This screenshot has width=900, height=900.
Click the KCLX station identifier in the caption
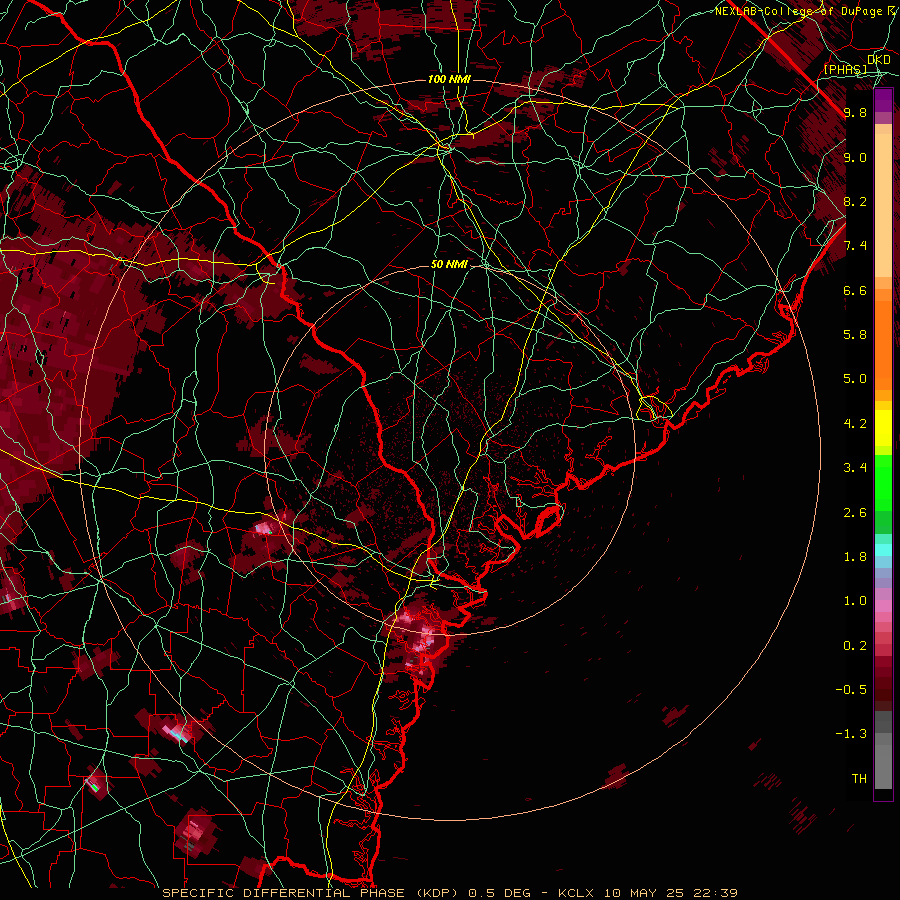tap(577, 893)
